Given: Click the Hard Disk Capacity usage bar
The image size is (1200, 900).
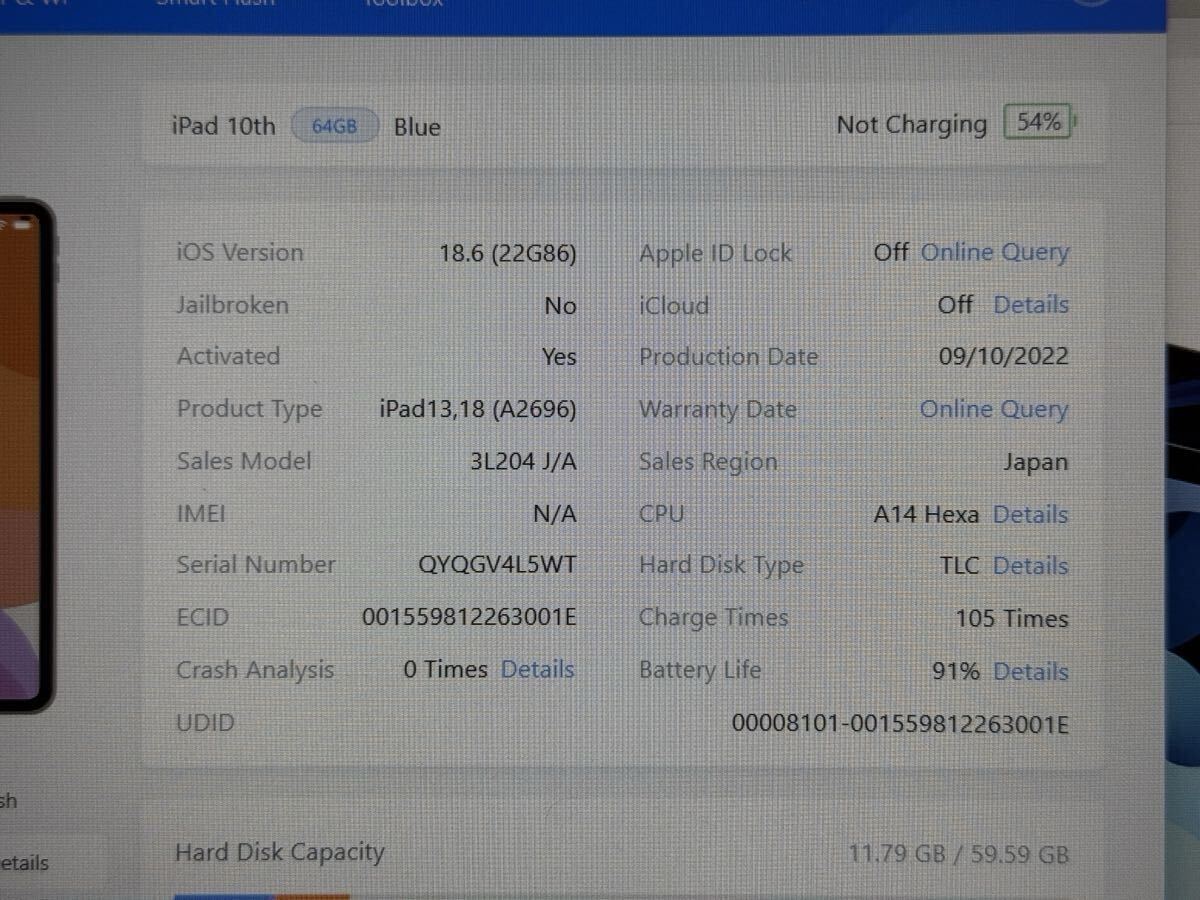Looking at the screenshot, I should [x=262, y=895].
